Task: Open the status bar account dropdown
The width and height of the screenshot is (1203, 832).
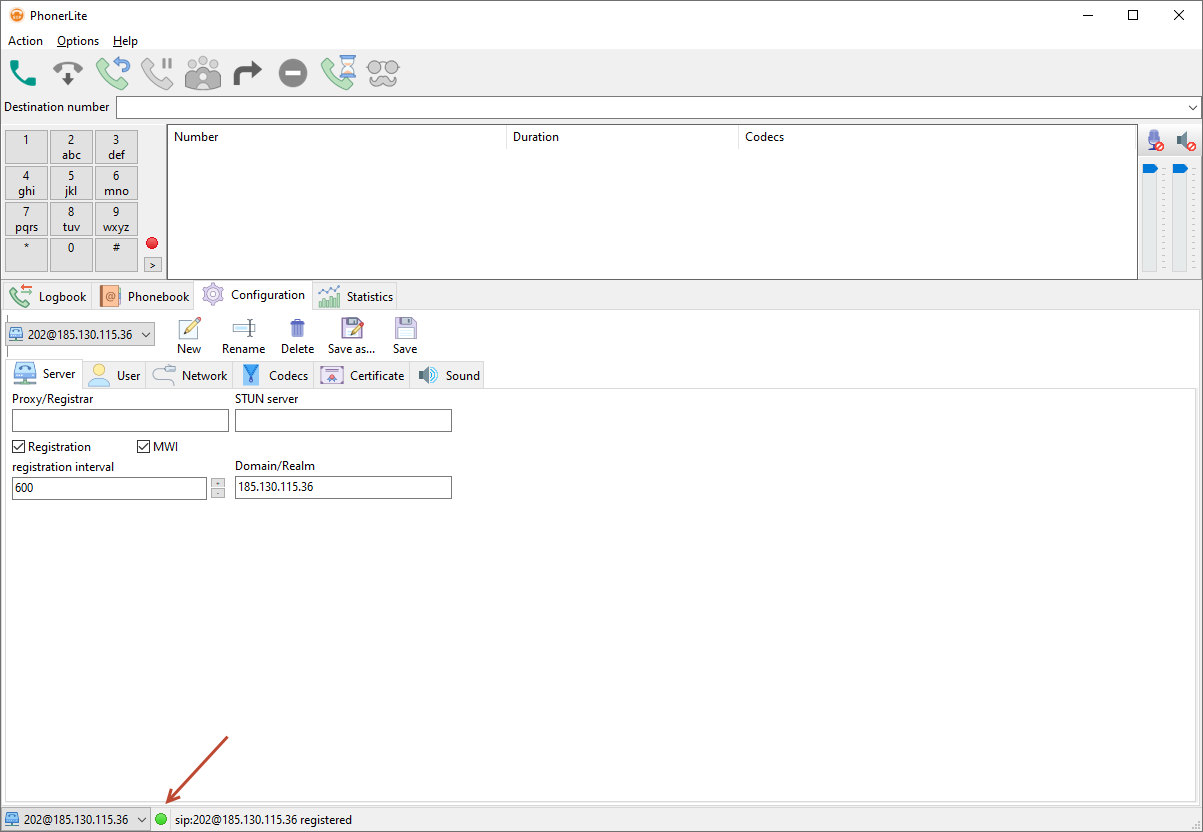Action: 141,820
